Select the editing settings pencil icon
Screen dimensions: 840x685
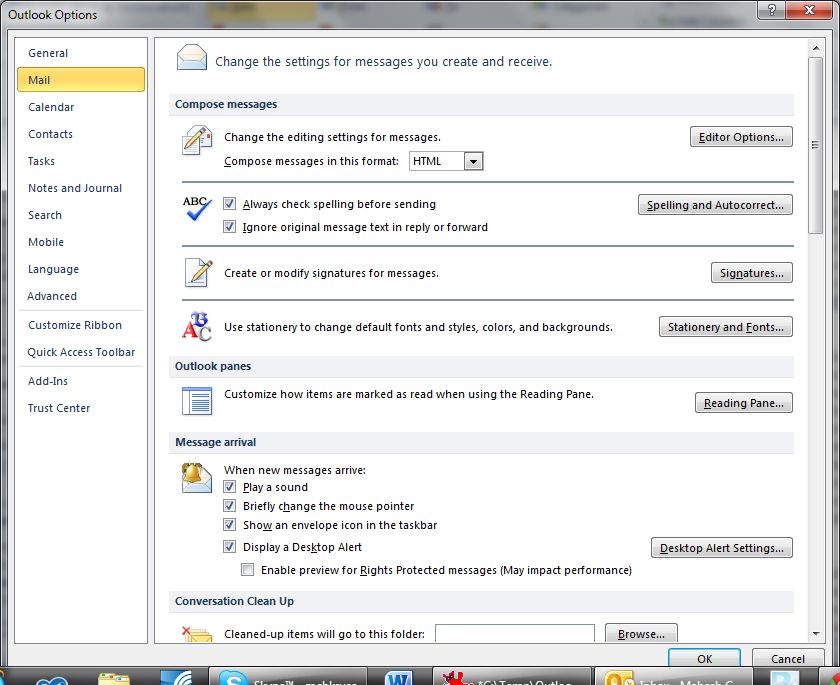(196, 141)
